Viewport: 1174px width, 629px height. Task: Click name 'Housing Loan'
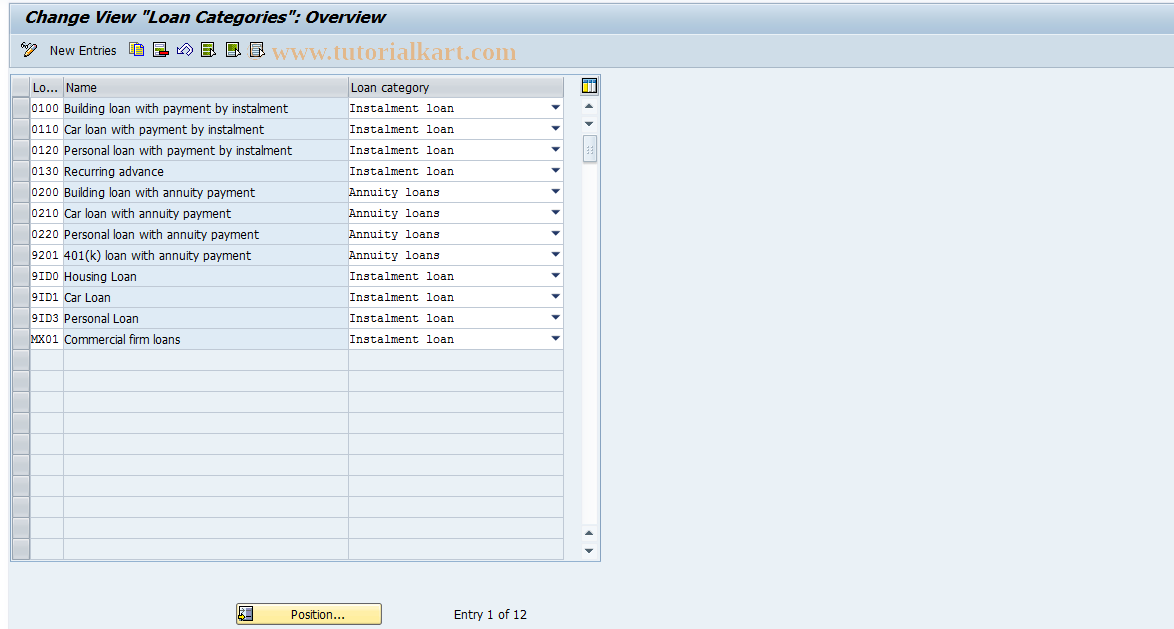click(x=100, y=276)
